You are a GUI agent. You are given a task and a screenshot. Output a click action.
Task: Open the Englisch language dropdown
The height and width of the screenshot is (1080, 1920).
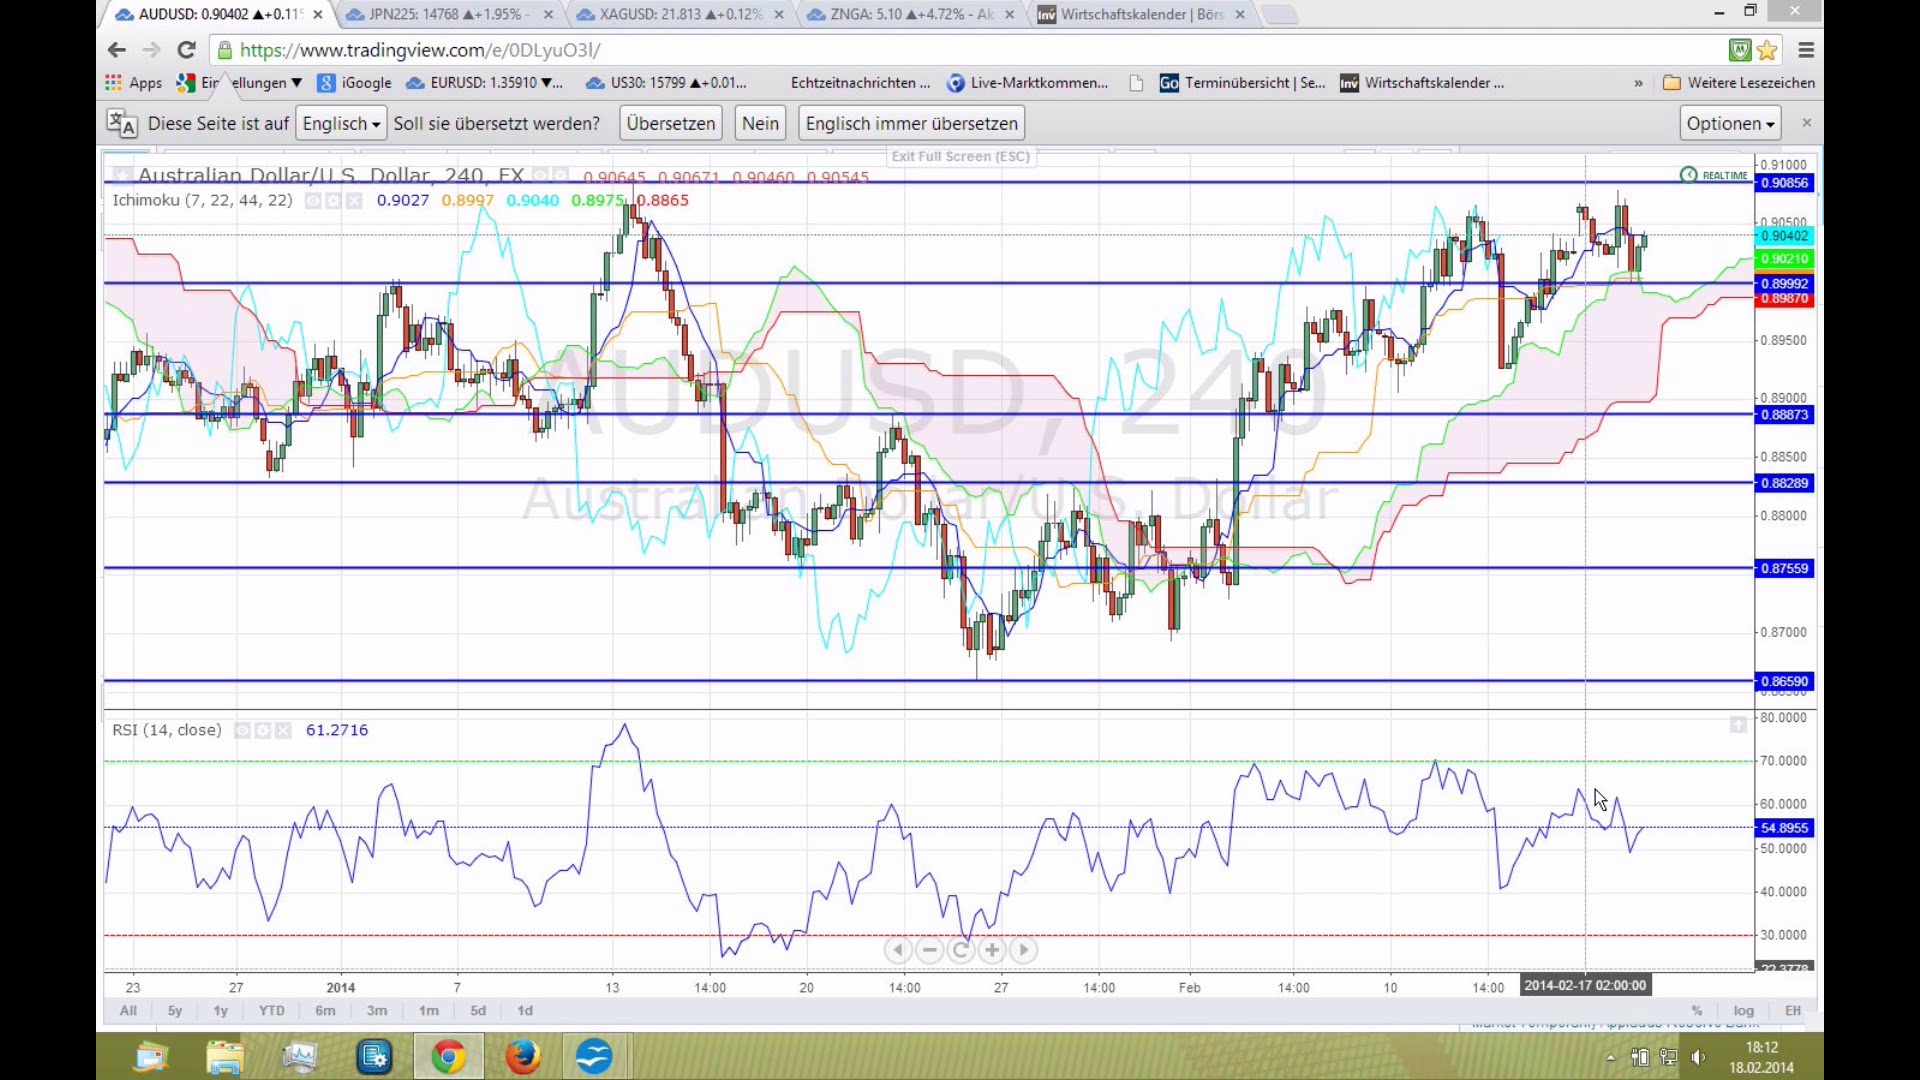pos(341,124)
